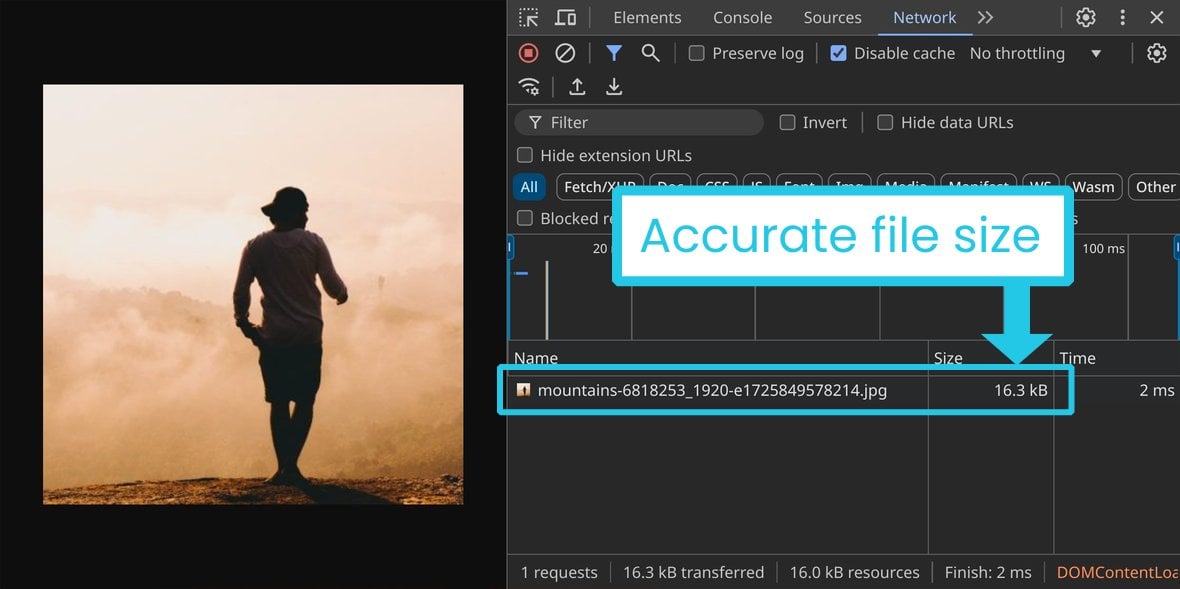1180x589 pixels.
Task: Click inside the Filter input field
Action: (640, 122)
